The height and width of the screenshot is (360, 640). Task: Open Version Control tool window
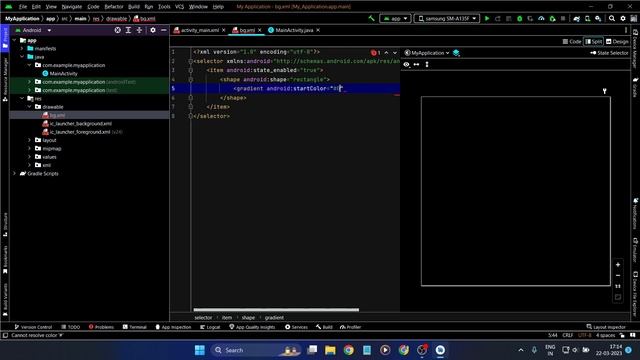click(33, 327)
